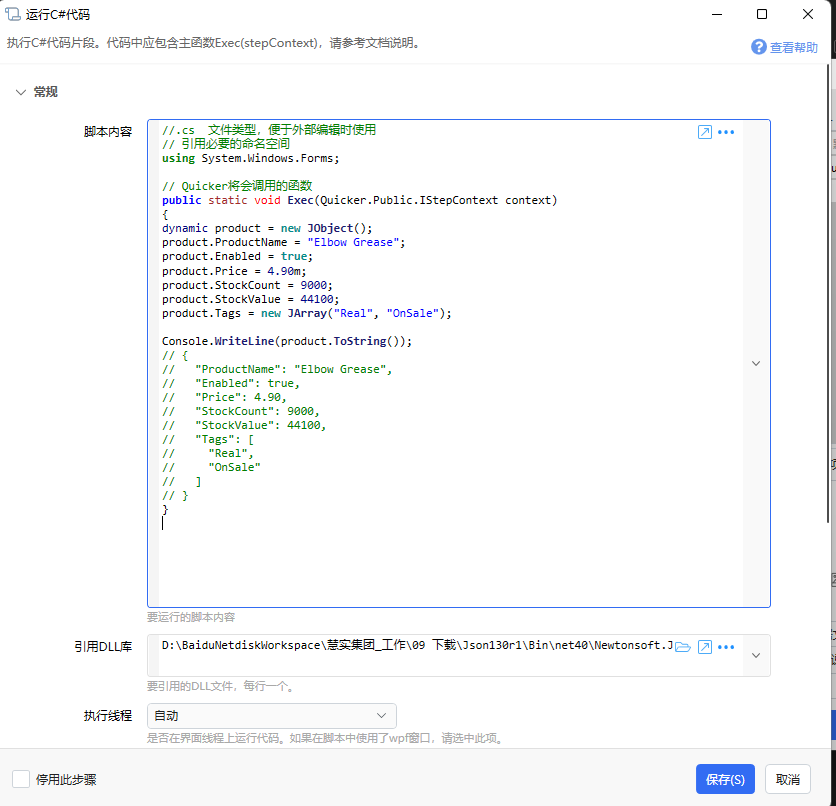Click the vertical scrollbar of the dialog
This screenshot has width=836, height=806.
coord(828,293)
